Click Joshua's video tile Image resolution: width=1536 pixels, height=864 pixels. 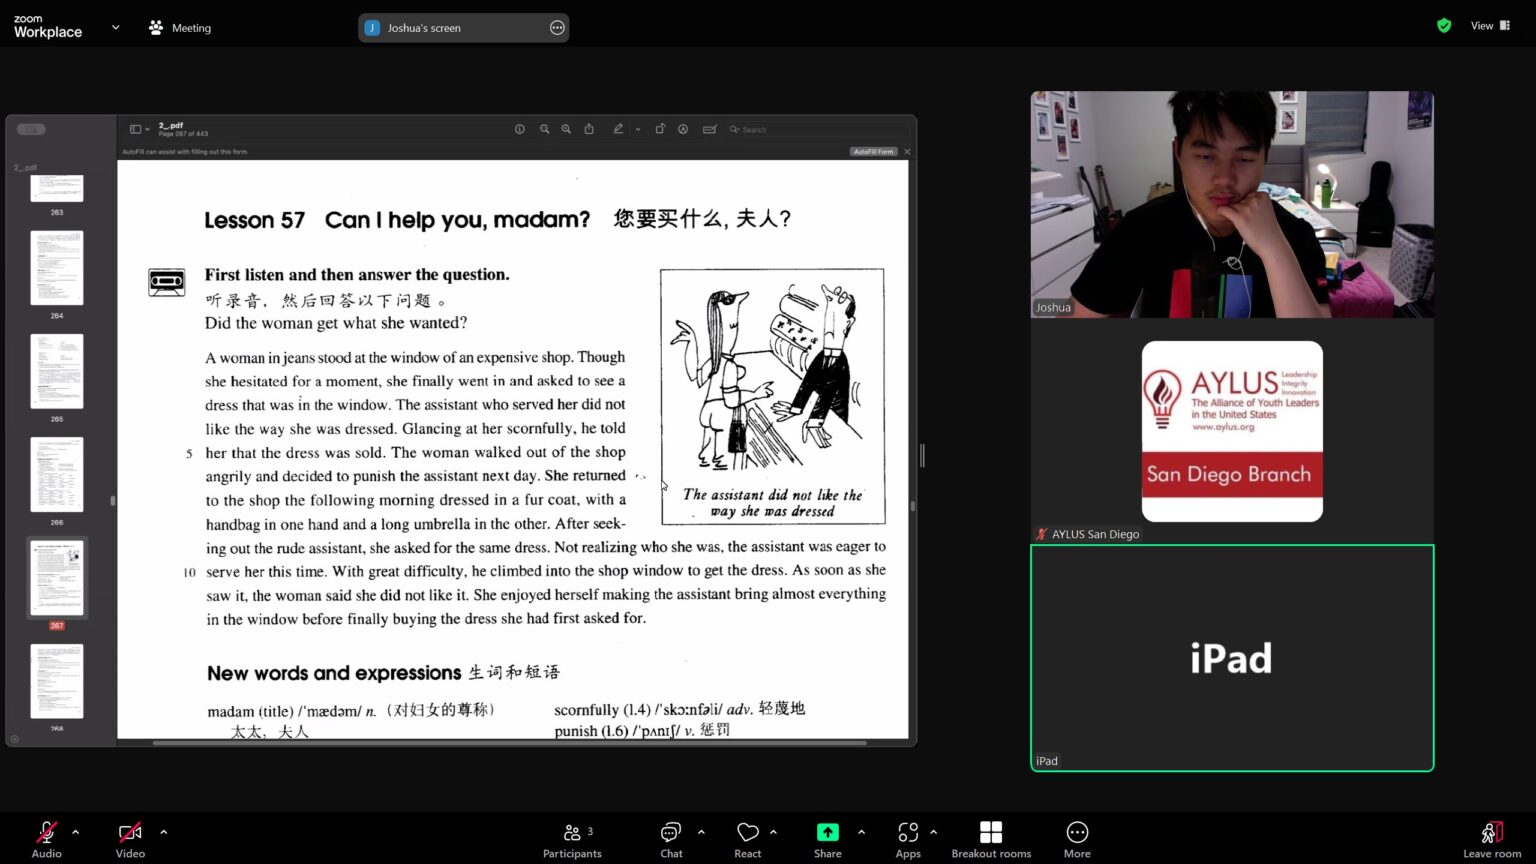pyautogui.click(x=1232, y=205)
